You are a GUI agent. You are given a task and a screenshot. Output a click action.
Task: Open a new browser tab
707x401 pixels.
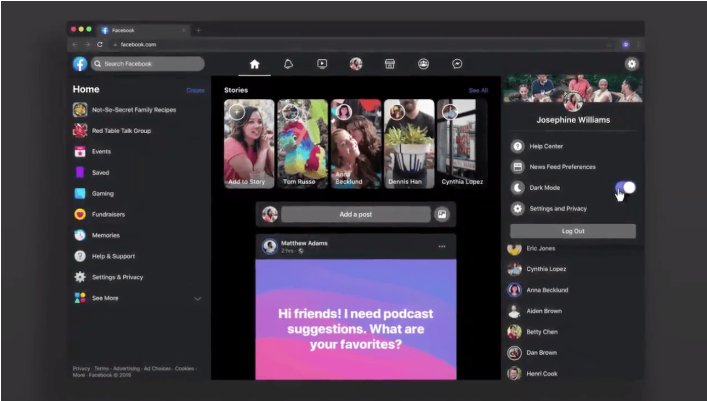pyautogui.click(x=198, y=30)
